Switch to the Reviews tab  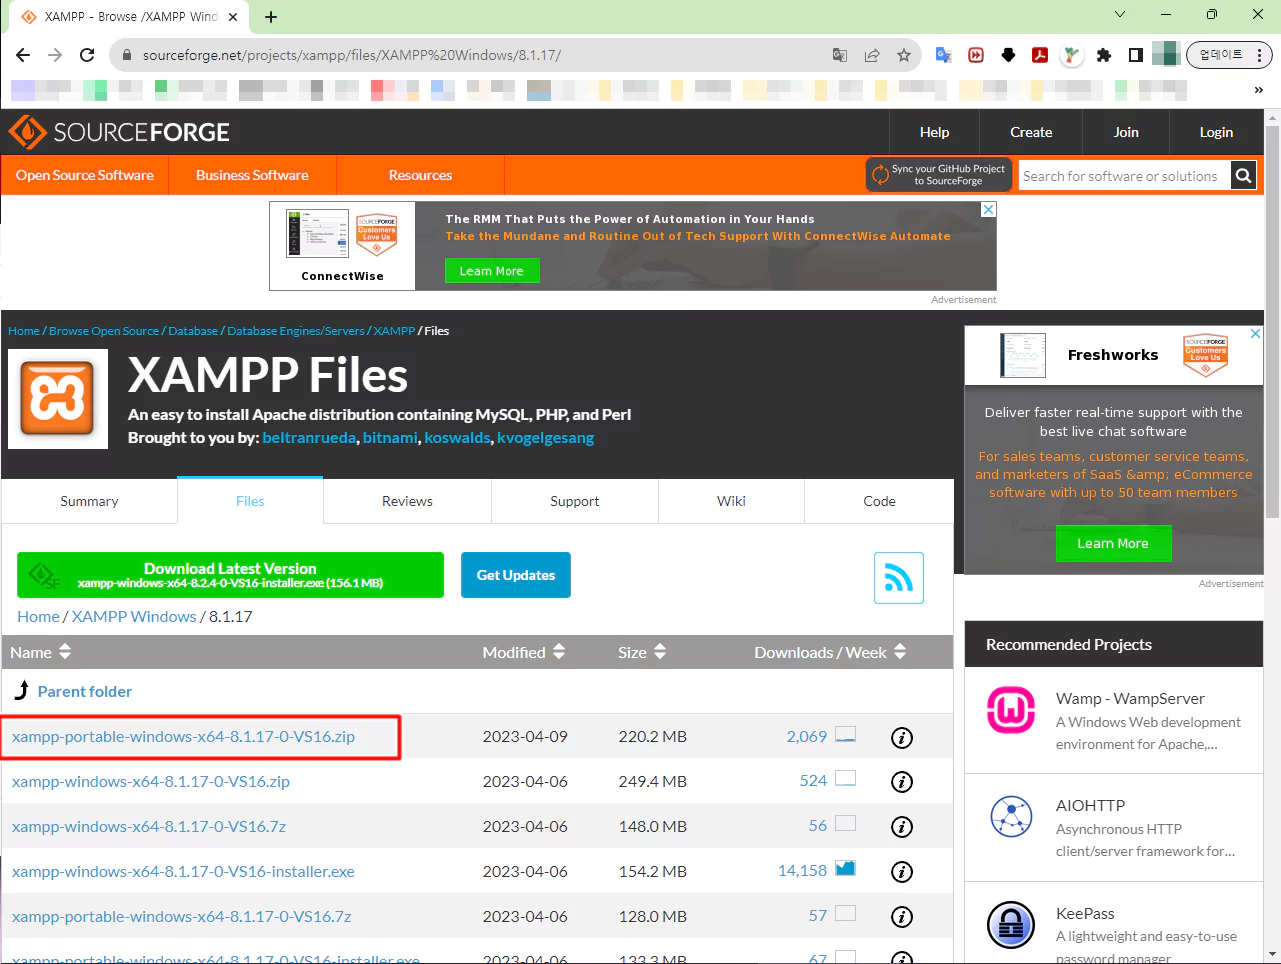click(407, 501)
